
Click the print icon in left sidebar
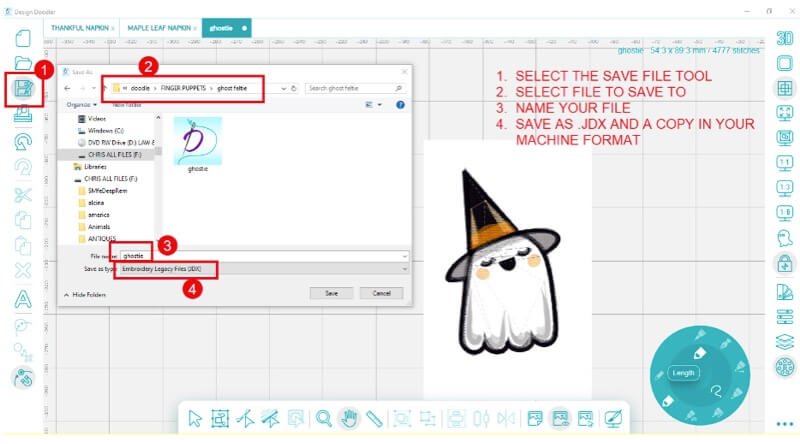(x=23, y=114)
